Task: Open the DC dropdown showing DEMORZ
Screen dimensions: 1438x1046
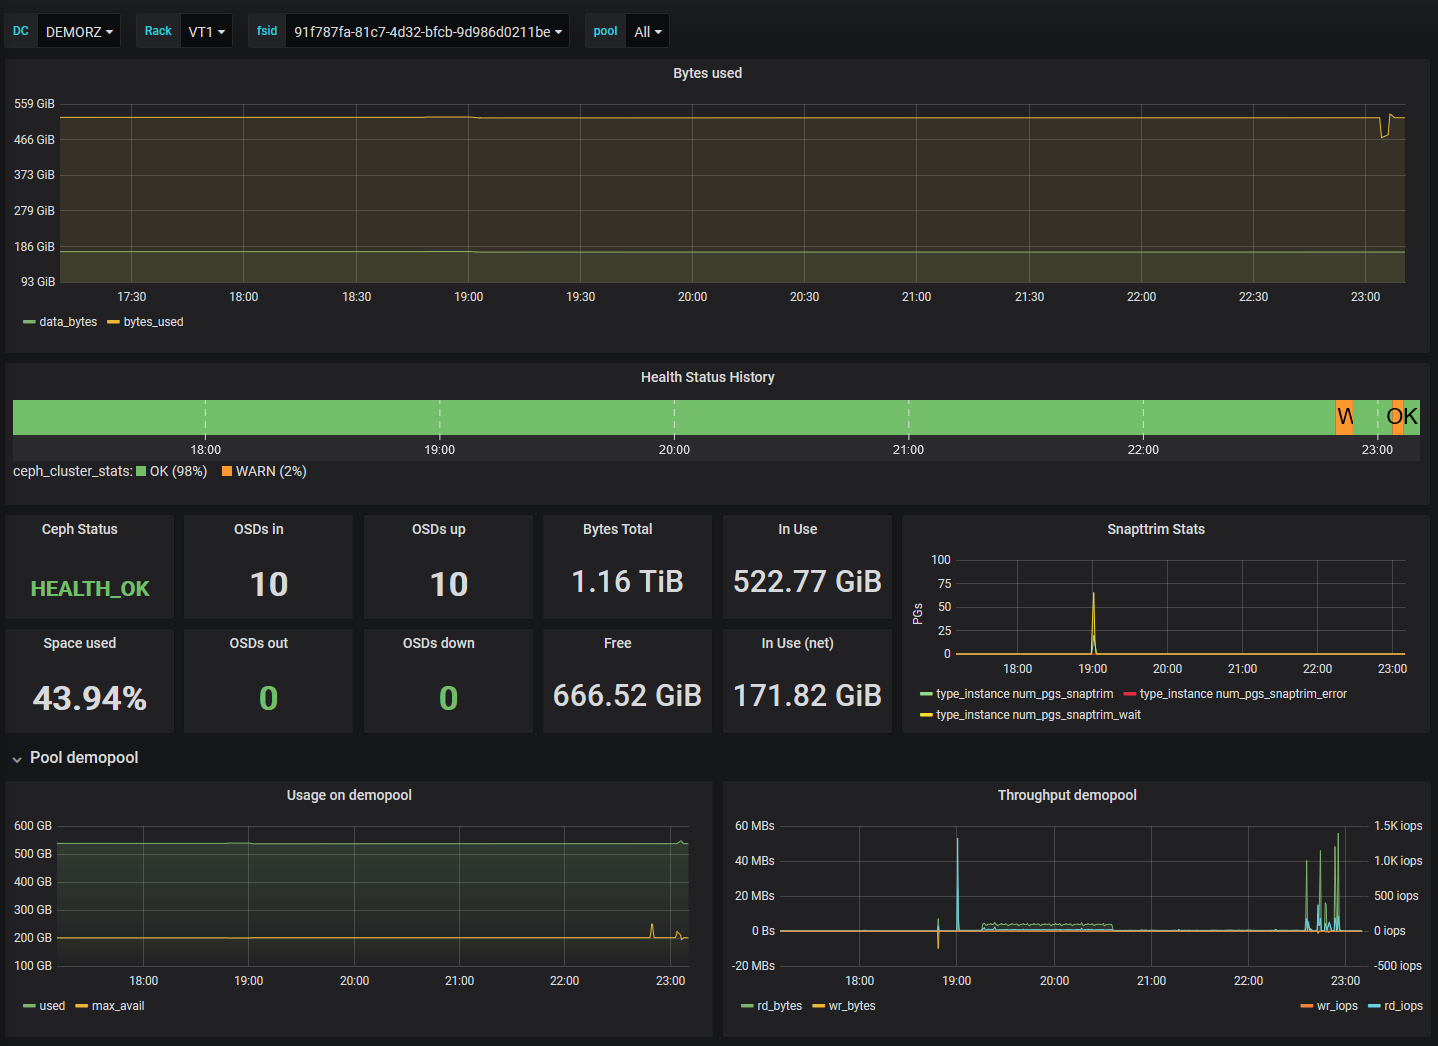Action: [79, 32]
